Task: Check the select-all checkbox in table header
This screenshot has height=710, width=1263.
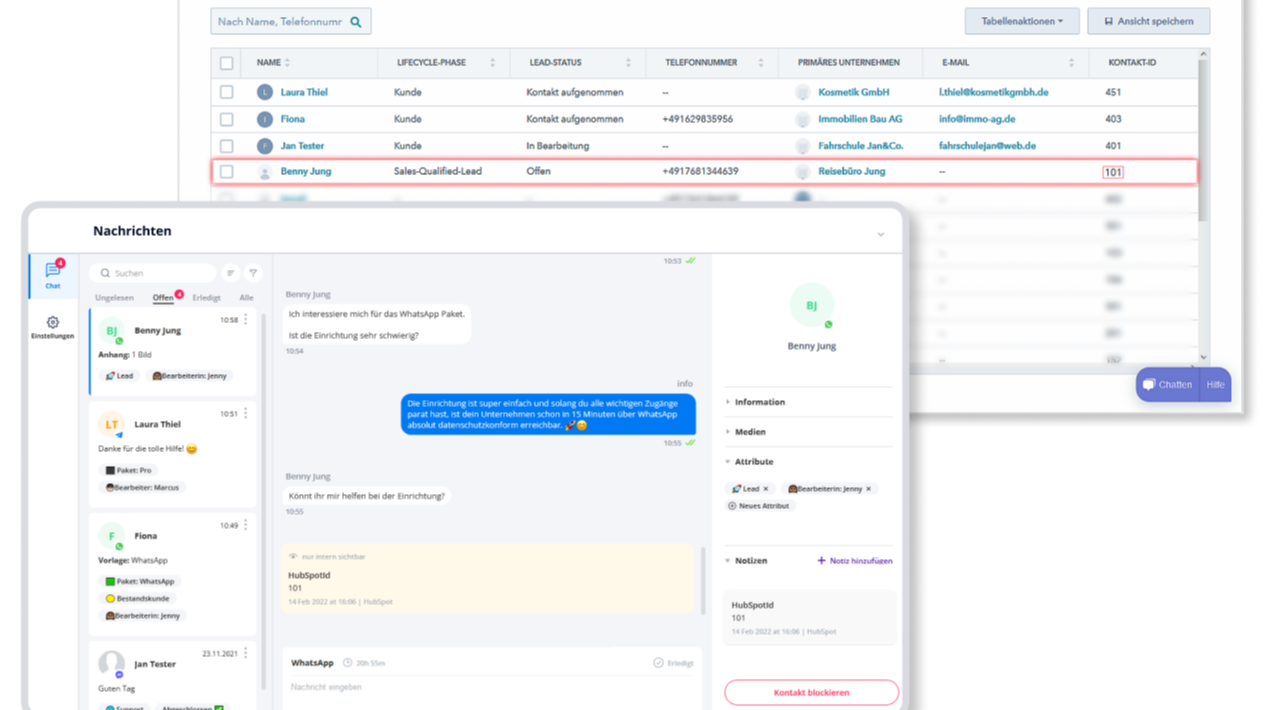Action: tap(226, 63)
